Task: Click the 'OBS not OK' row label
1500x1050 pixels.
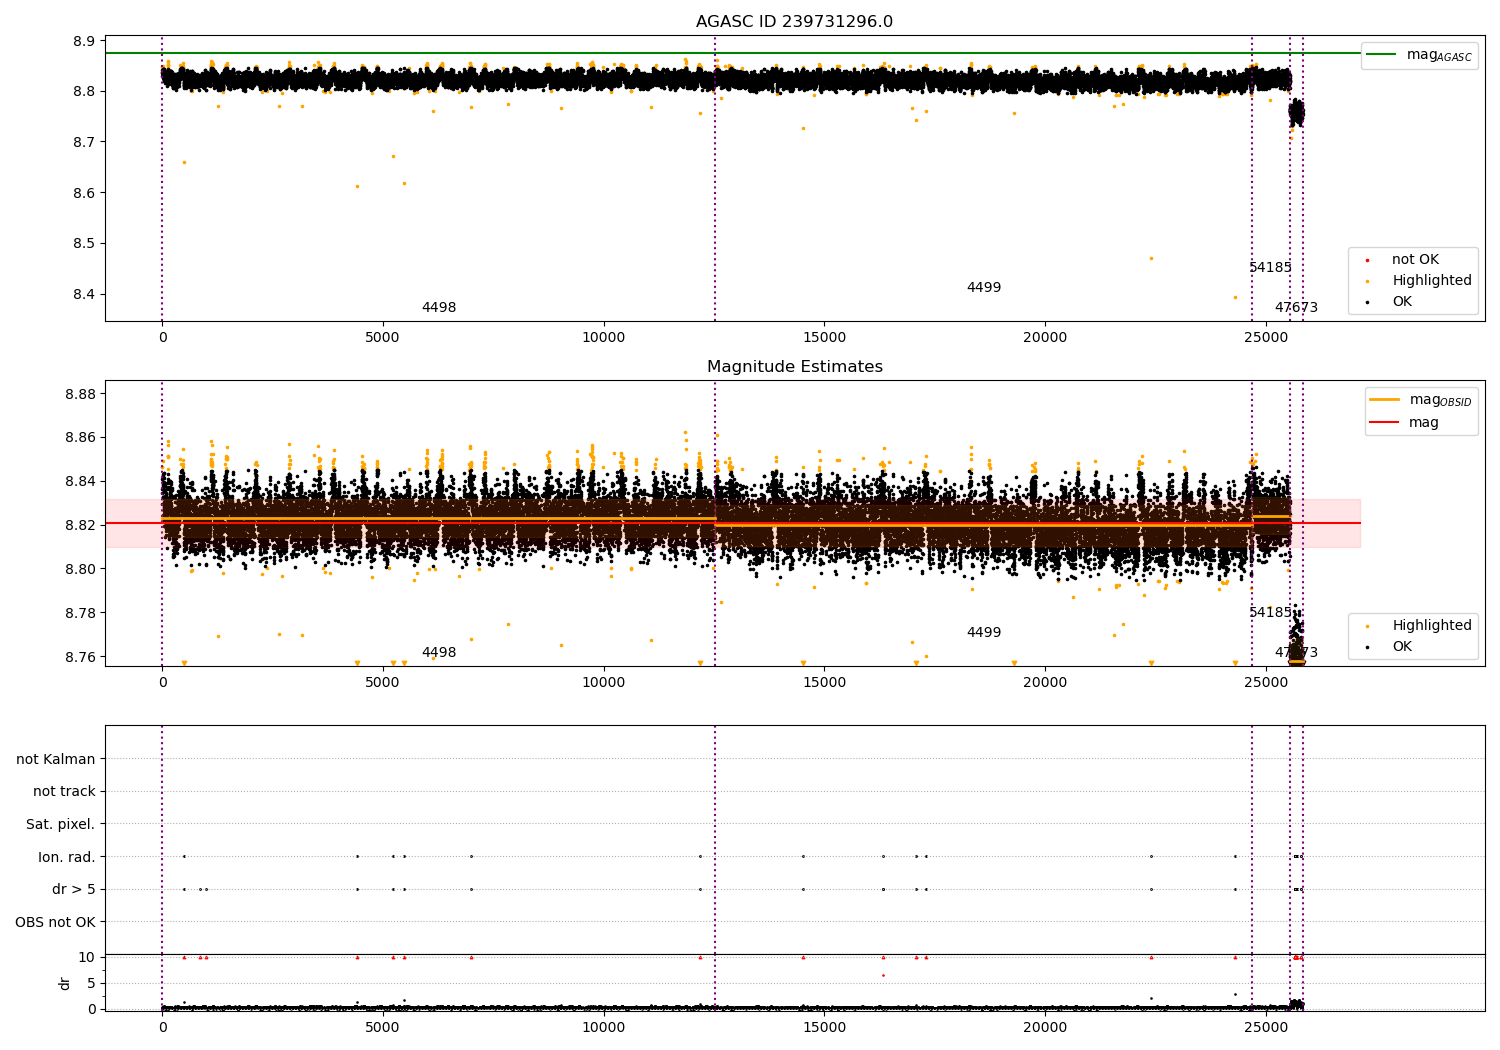Action: tap(55, 922)
